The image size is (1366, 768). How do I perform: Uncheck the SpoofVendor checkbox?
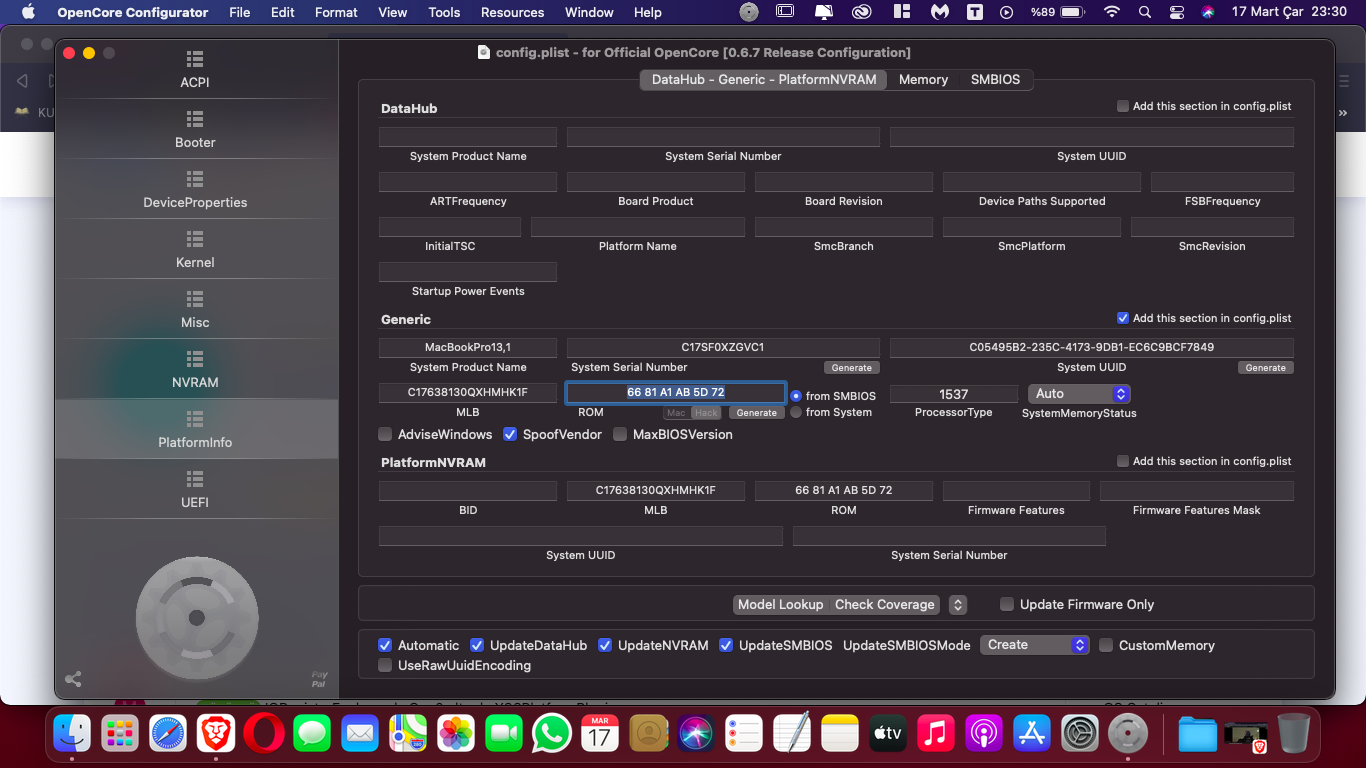[x=510, y=435]
